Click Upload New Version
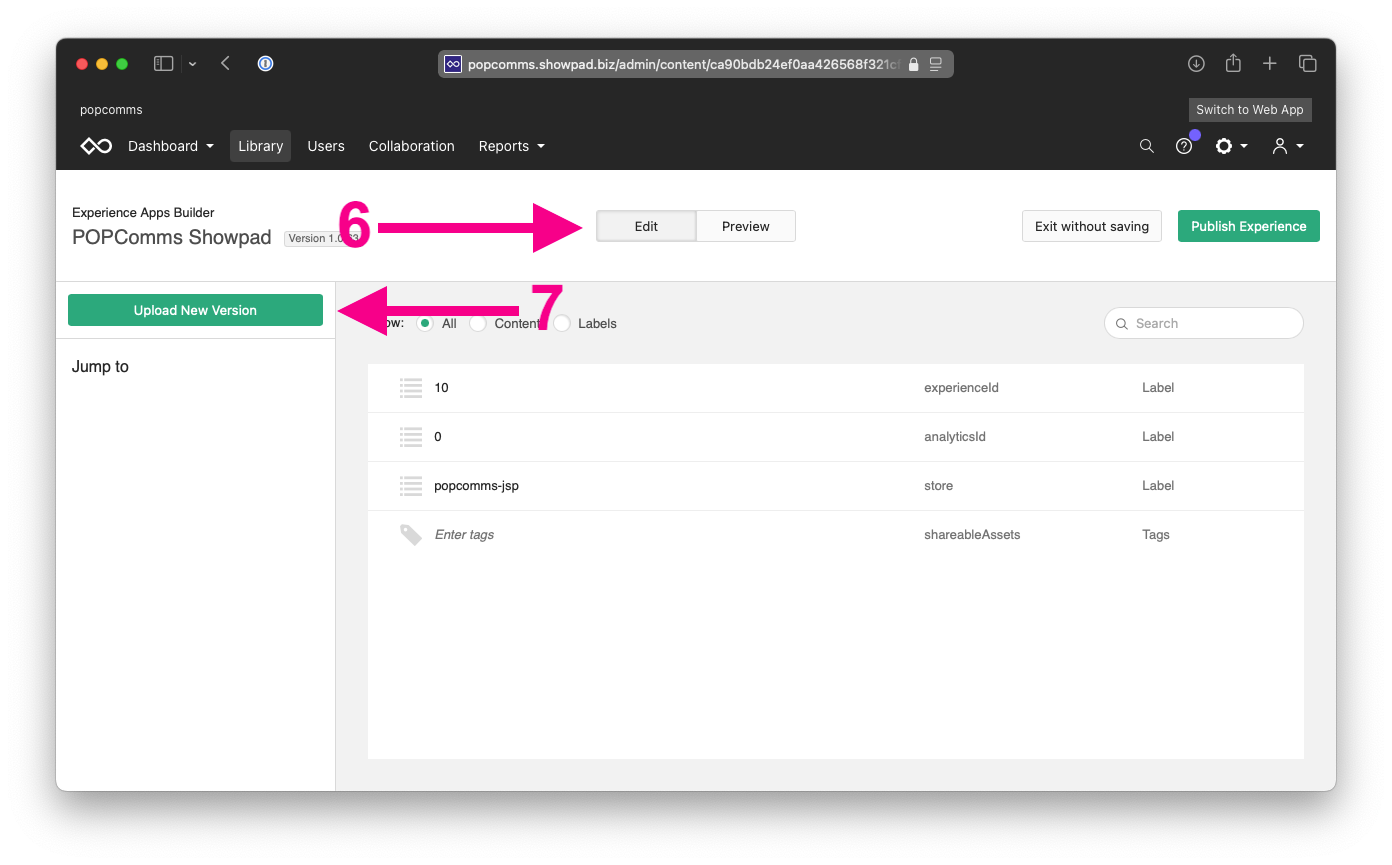Image resolution: width=1392 pixels, height=865 pixels. coord(195,310)
